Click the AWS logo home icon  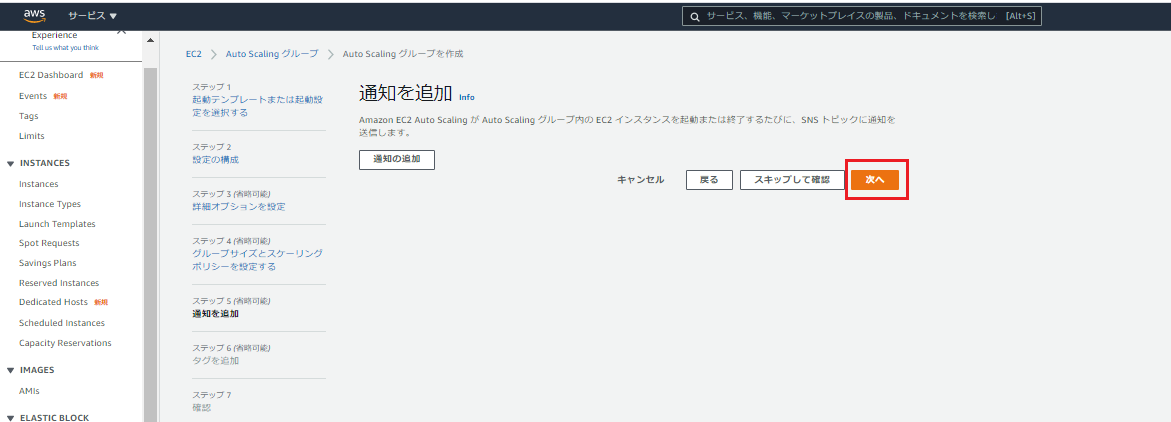click(34, 16)
